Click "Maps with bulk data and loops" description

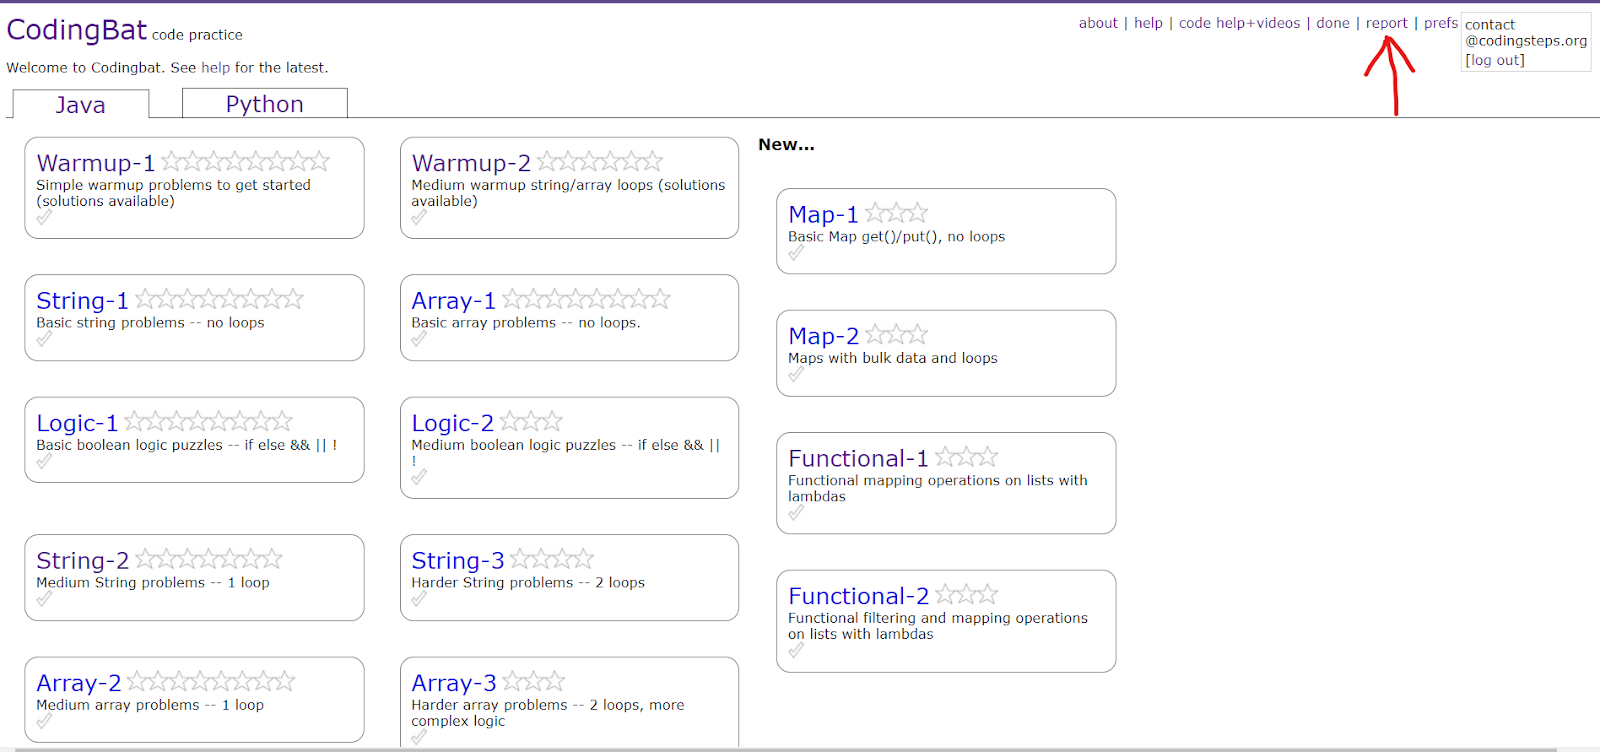coord(893,358)
